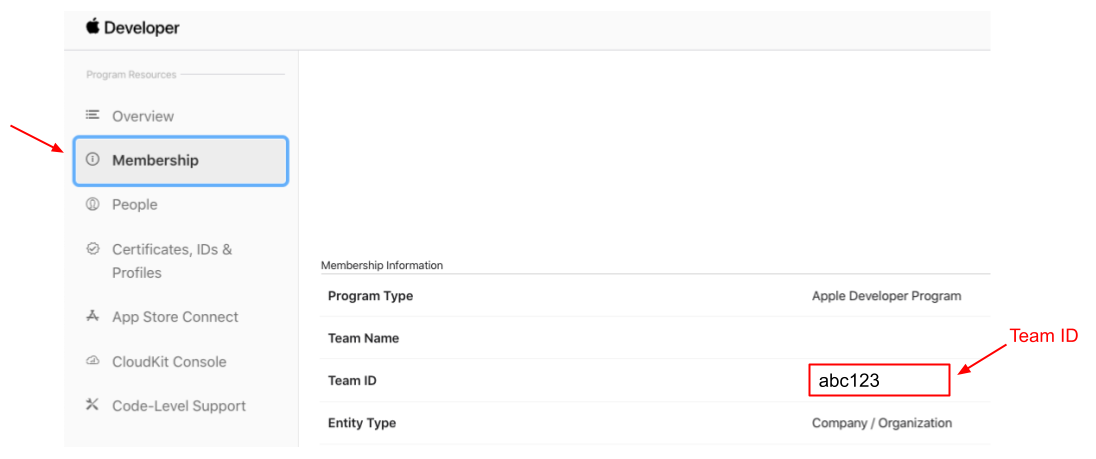Click the Program Type row label
Image resolution: width=1096 pixels, height=459 pixels.
click(370, 296)
